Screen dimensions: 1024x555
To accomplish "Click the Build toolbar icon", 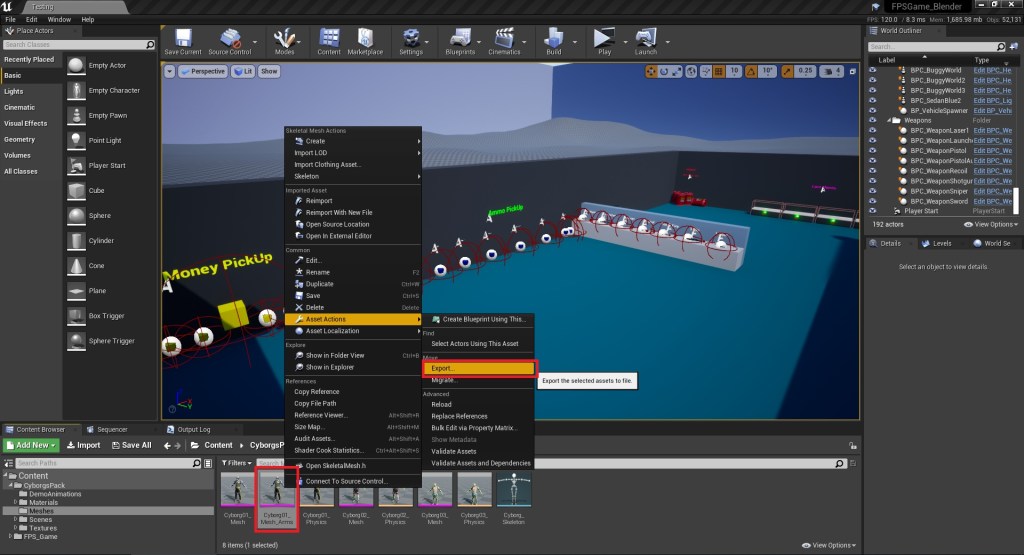I will pos(553,38).
